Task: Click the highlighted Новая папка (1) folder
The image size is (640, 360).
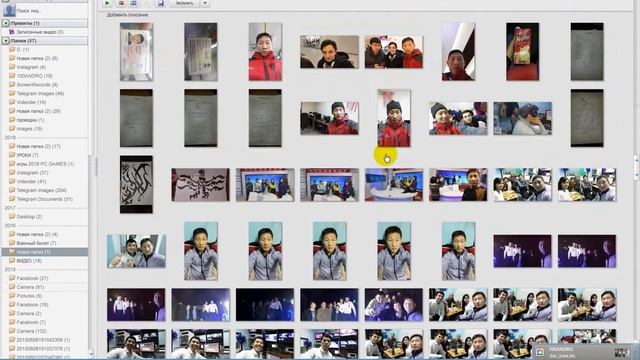Action: point(44,252)
